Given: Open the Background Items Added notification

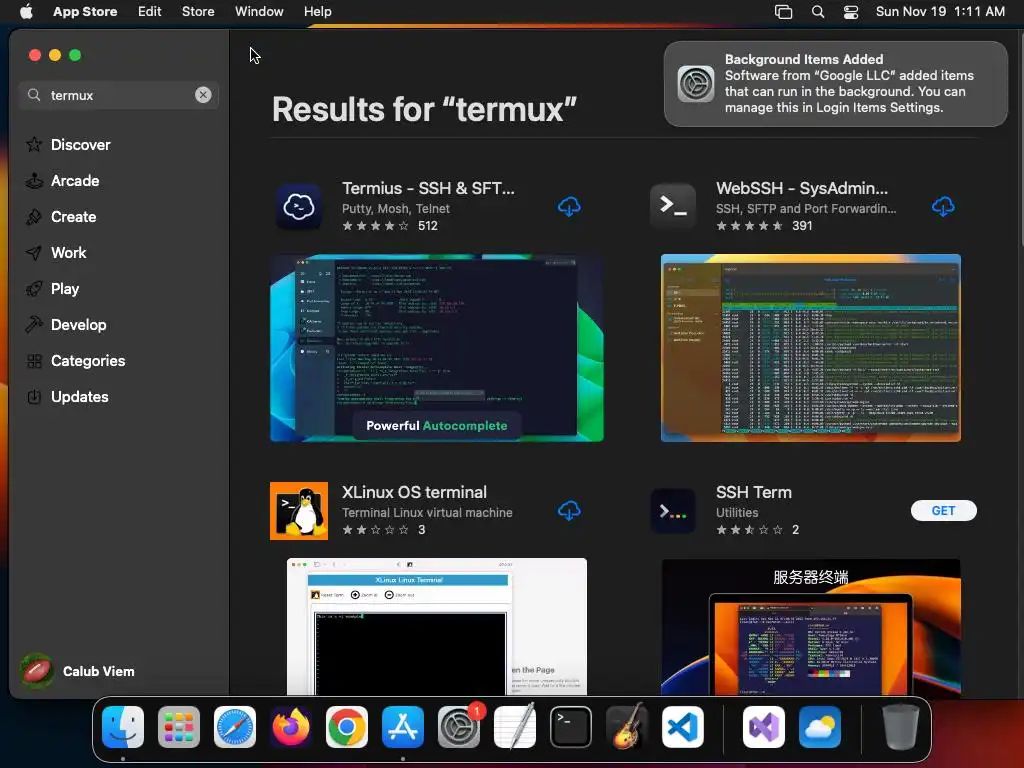Looking at the screenshot, I should pyautogui.click(x=835, y=84).
